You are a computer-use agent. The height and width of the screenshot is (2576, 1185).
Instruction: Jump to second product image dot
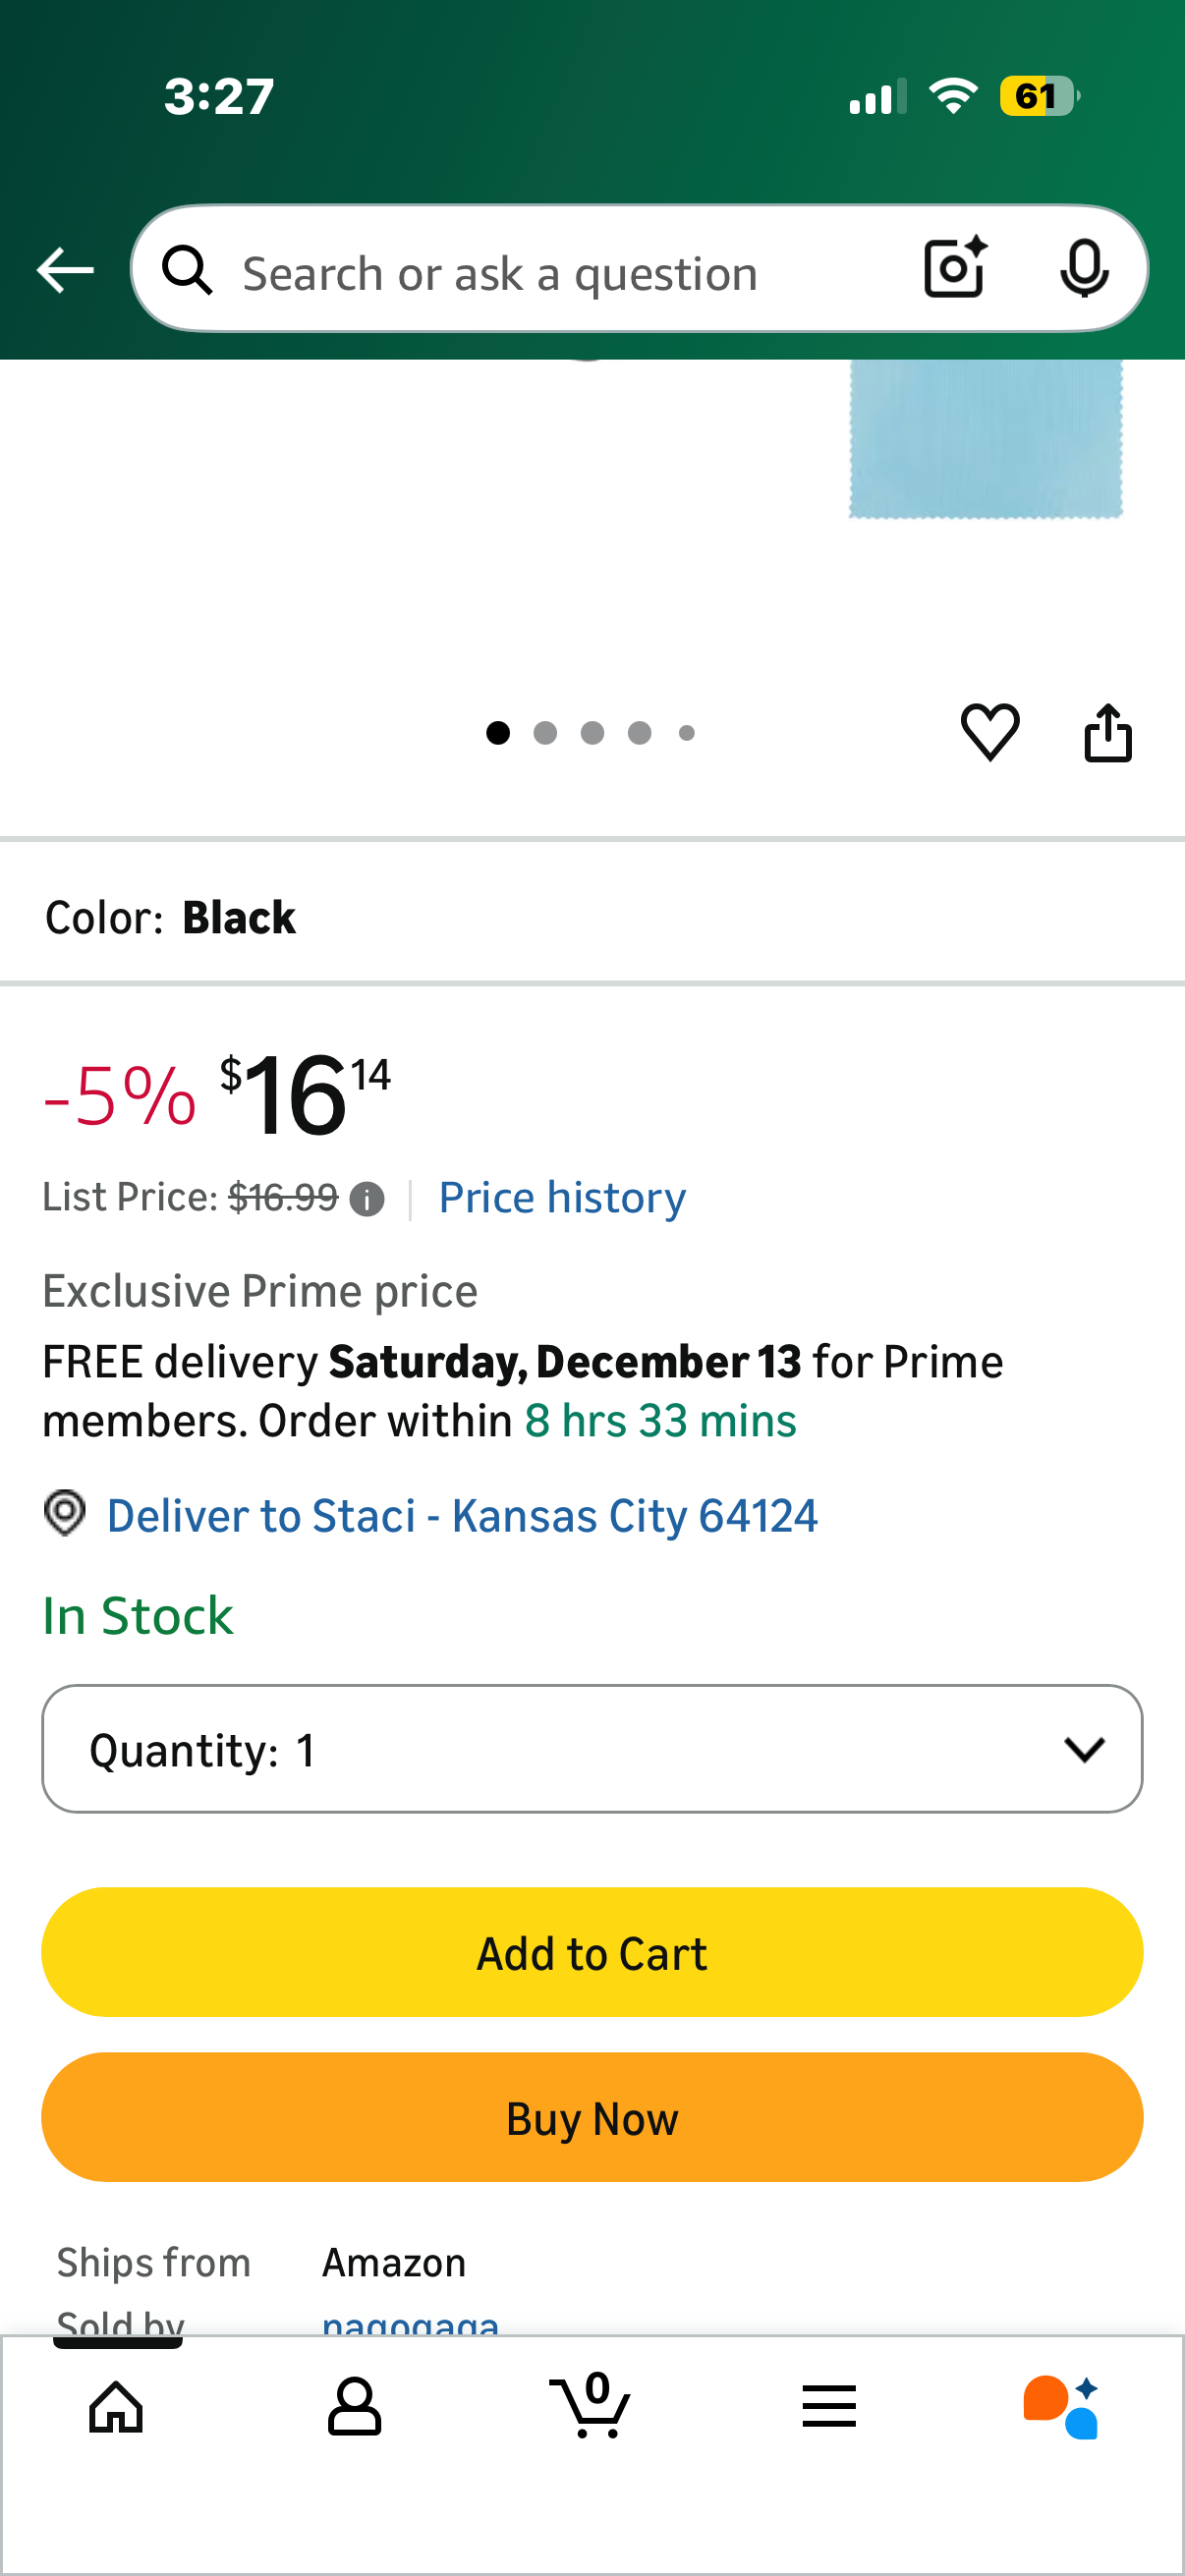(545, 733)
